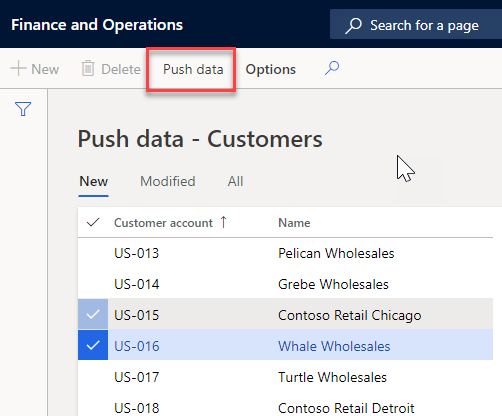
Task: Click the Name column header
Action: [294, 223]
